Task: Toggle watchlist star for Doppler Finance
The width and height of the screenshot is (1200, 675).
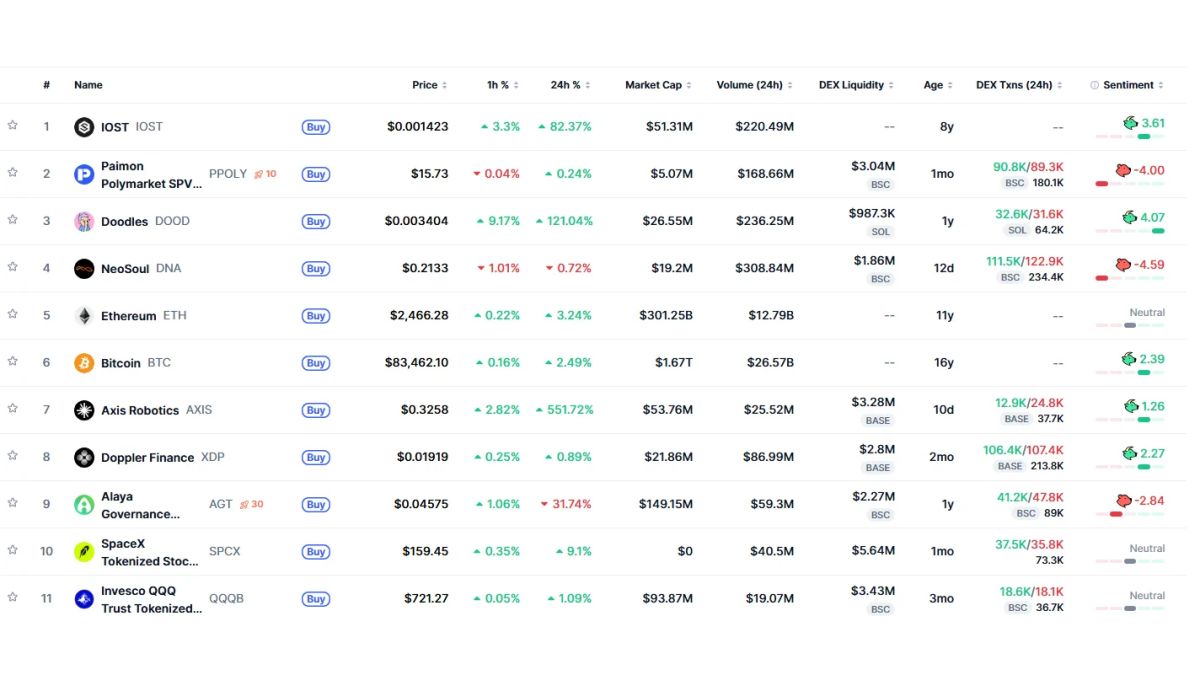Action: coord(13,455)
